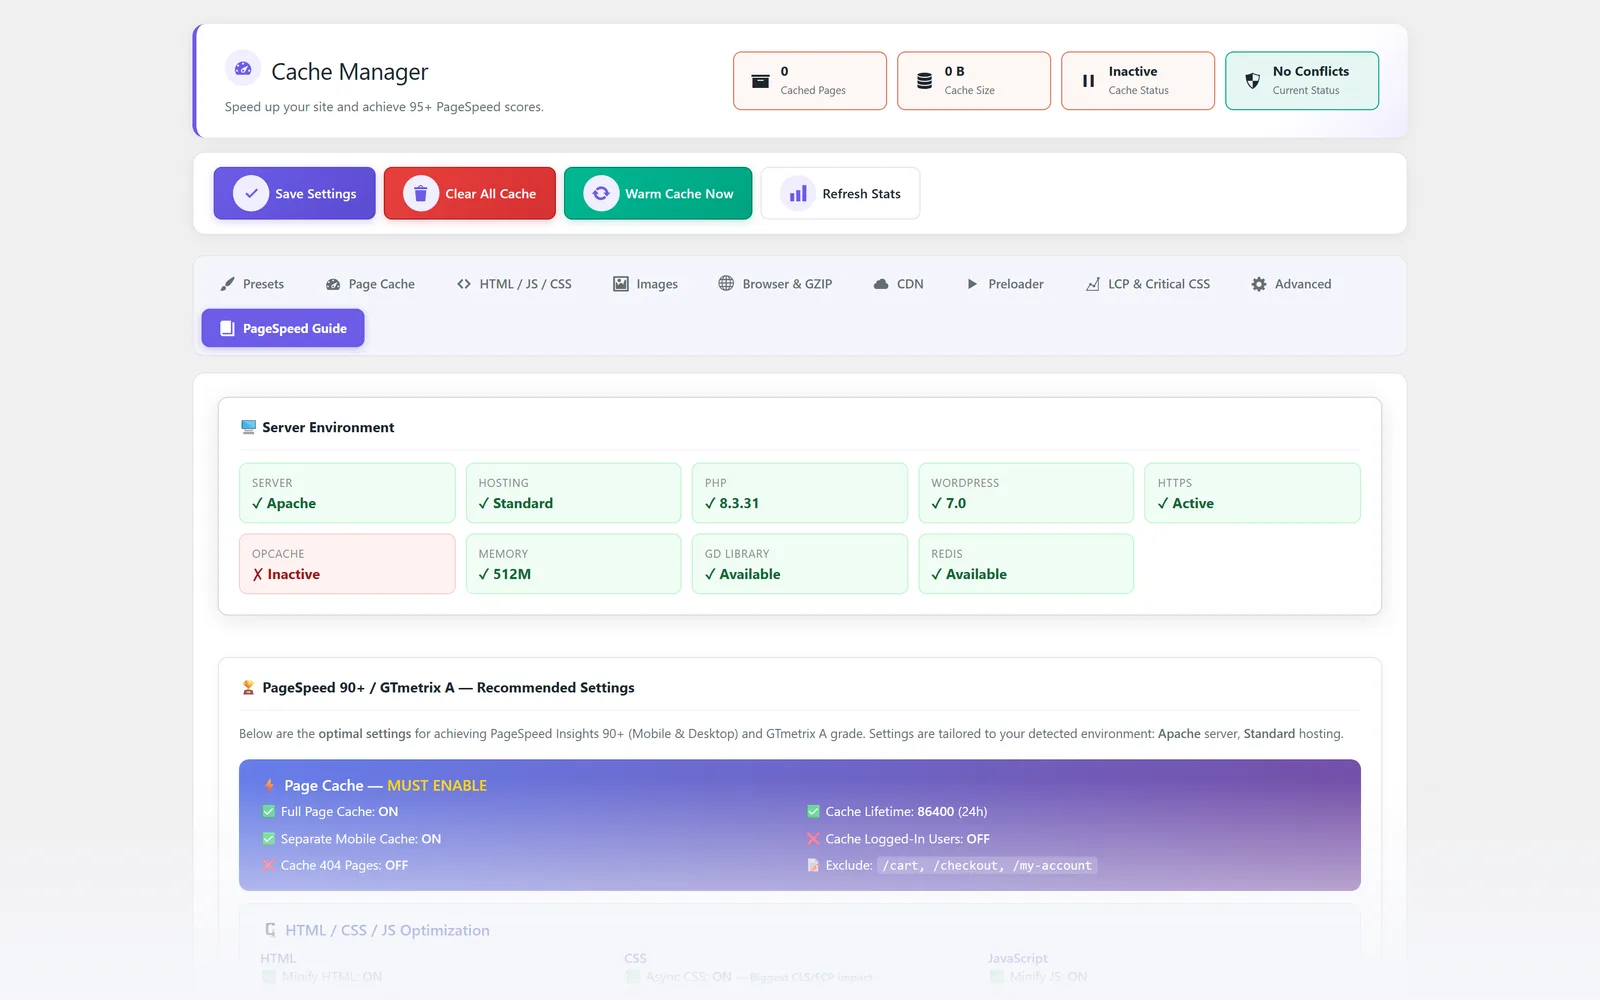Go to the Images tab
Image resolution: width=1600 pixels, height=1000 pixels.
(645, 284)
